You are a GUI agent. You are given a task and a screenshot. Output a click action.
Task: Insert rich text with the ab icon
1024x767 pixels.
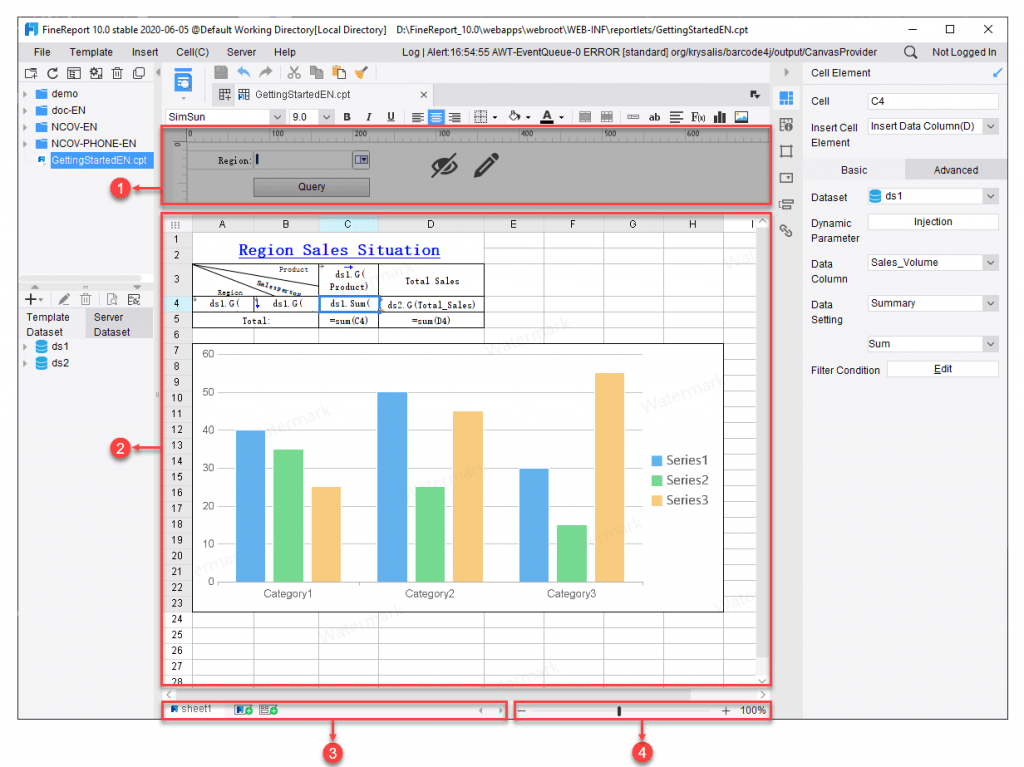pos(654,117)
